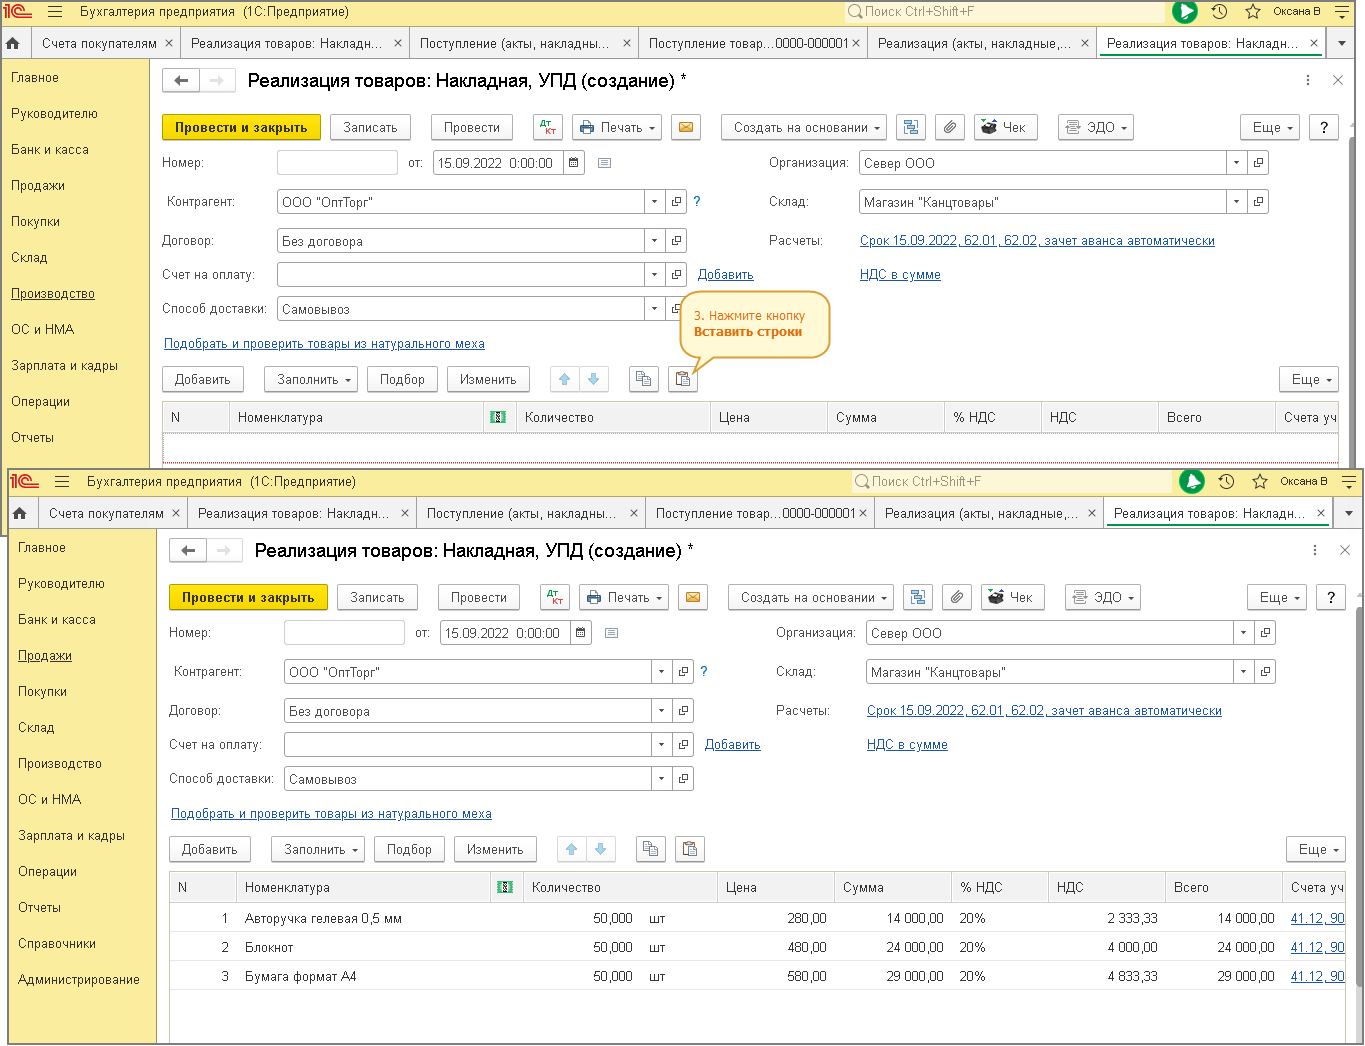Move row up arrow in upper window
The image size is (1365, 1046).
565,379
